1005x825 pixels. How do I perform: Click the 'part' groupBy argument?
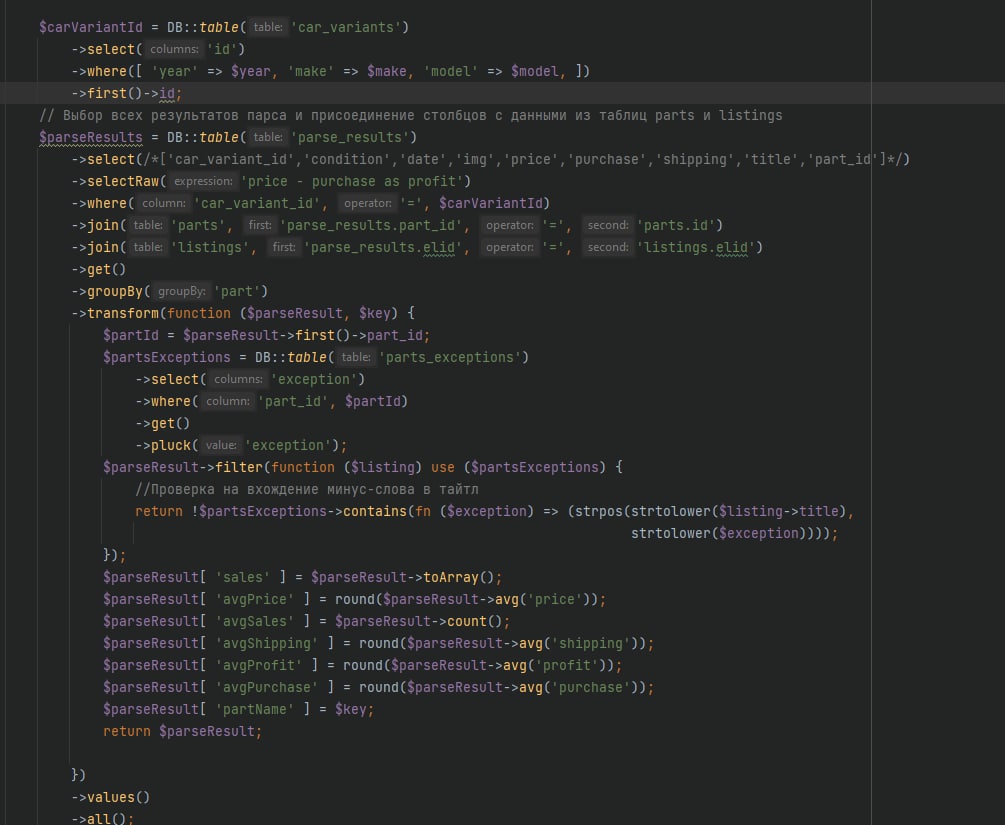click(237, 291)
